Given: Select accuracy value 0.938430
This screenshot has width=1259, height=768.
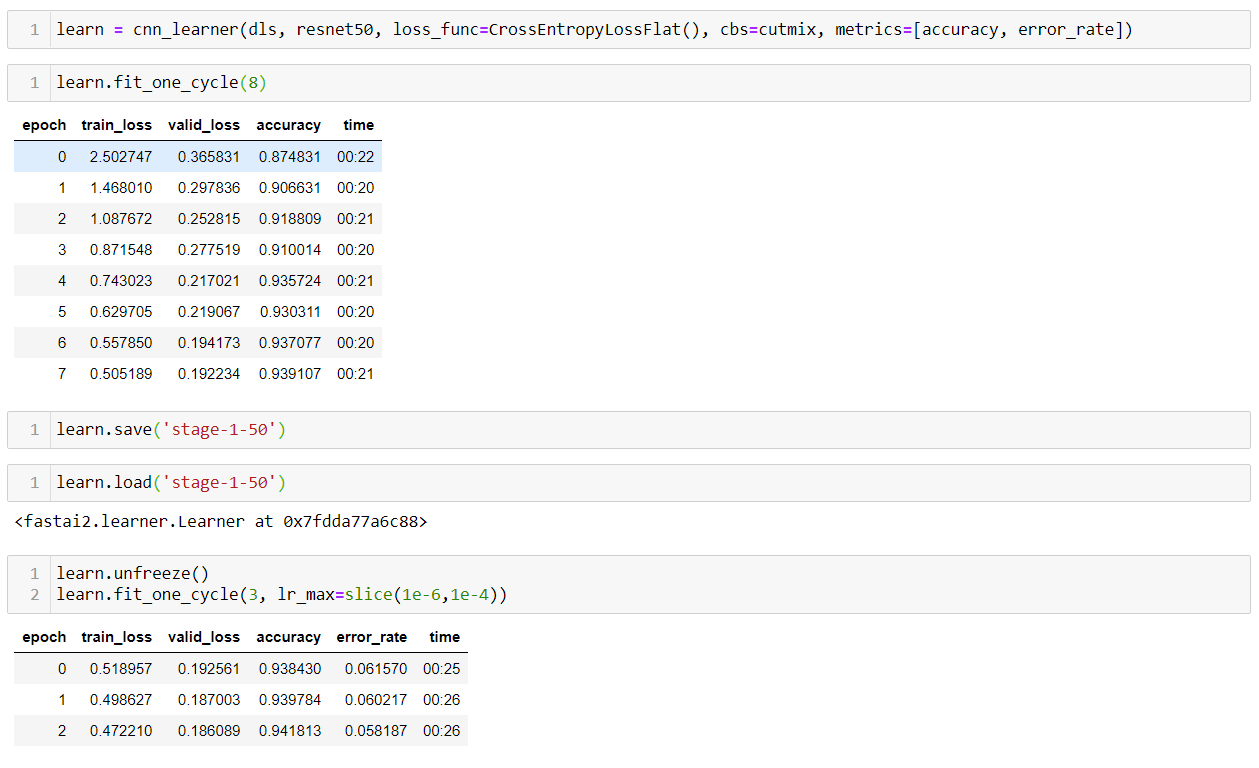Looking at the screenshot, I should coord(290,669).
